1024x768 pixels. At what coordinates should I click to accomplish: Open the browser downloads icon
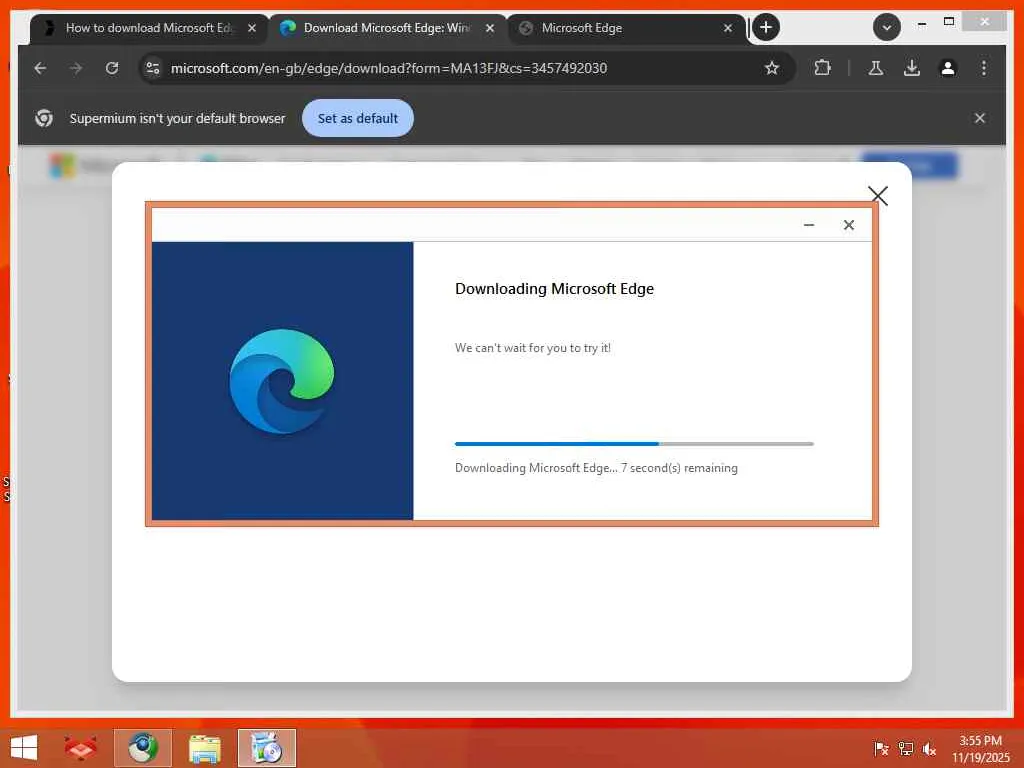tap(912, 68)
